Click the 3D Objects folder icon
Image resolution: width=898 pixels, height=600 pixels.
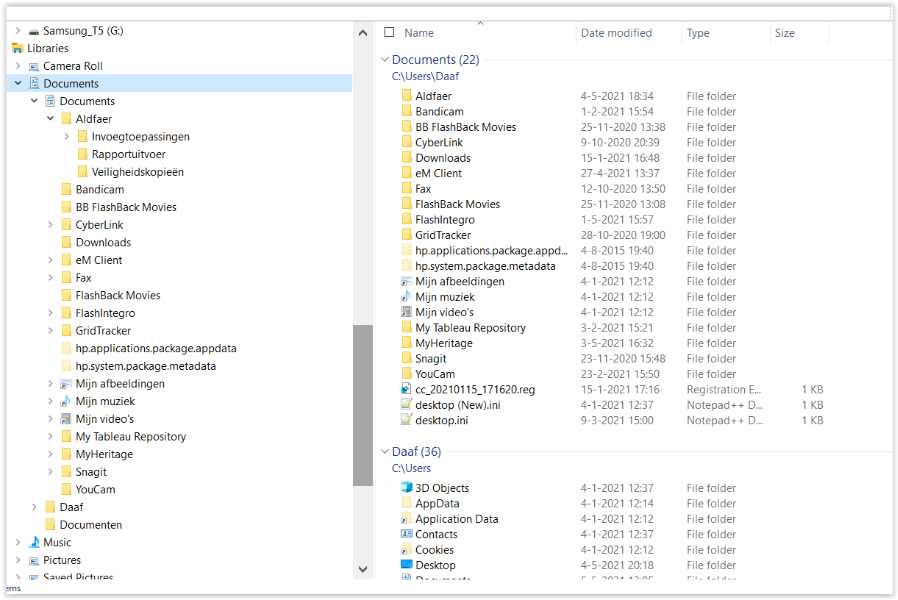(406, 488)
